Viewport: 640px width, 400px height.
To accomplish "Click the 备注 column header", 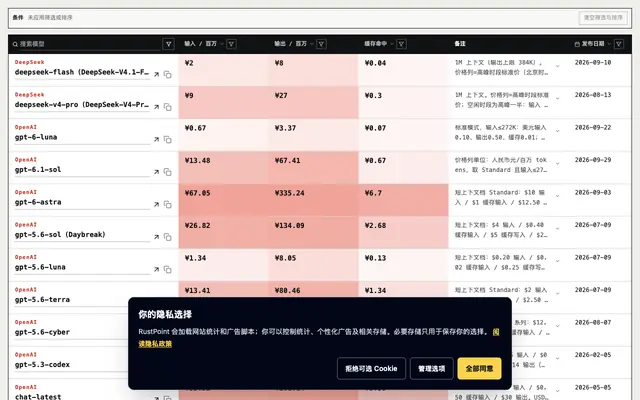I will (460, 44).
